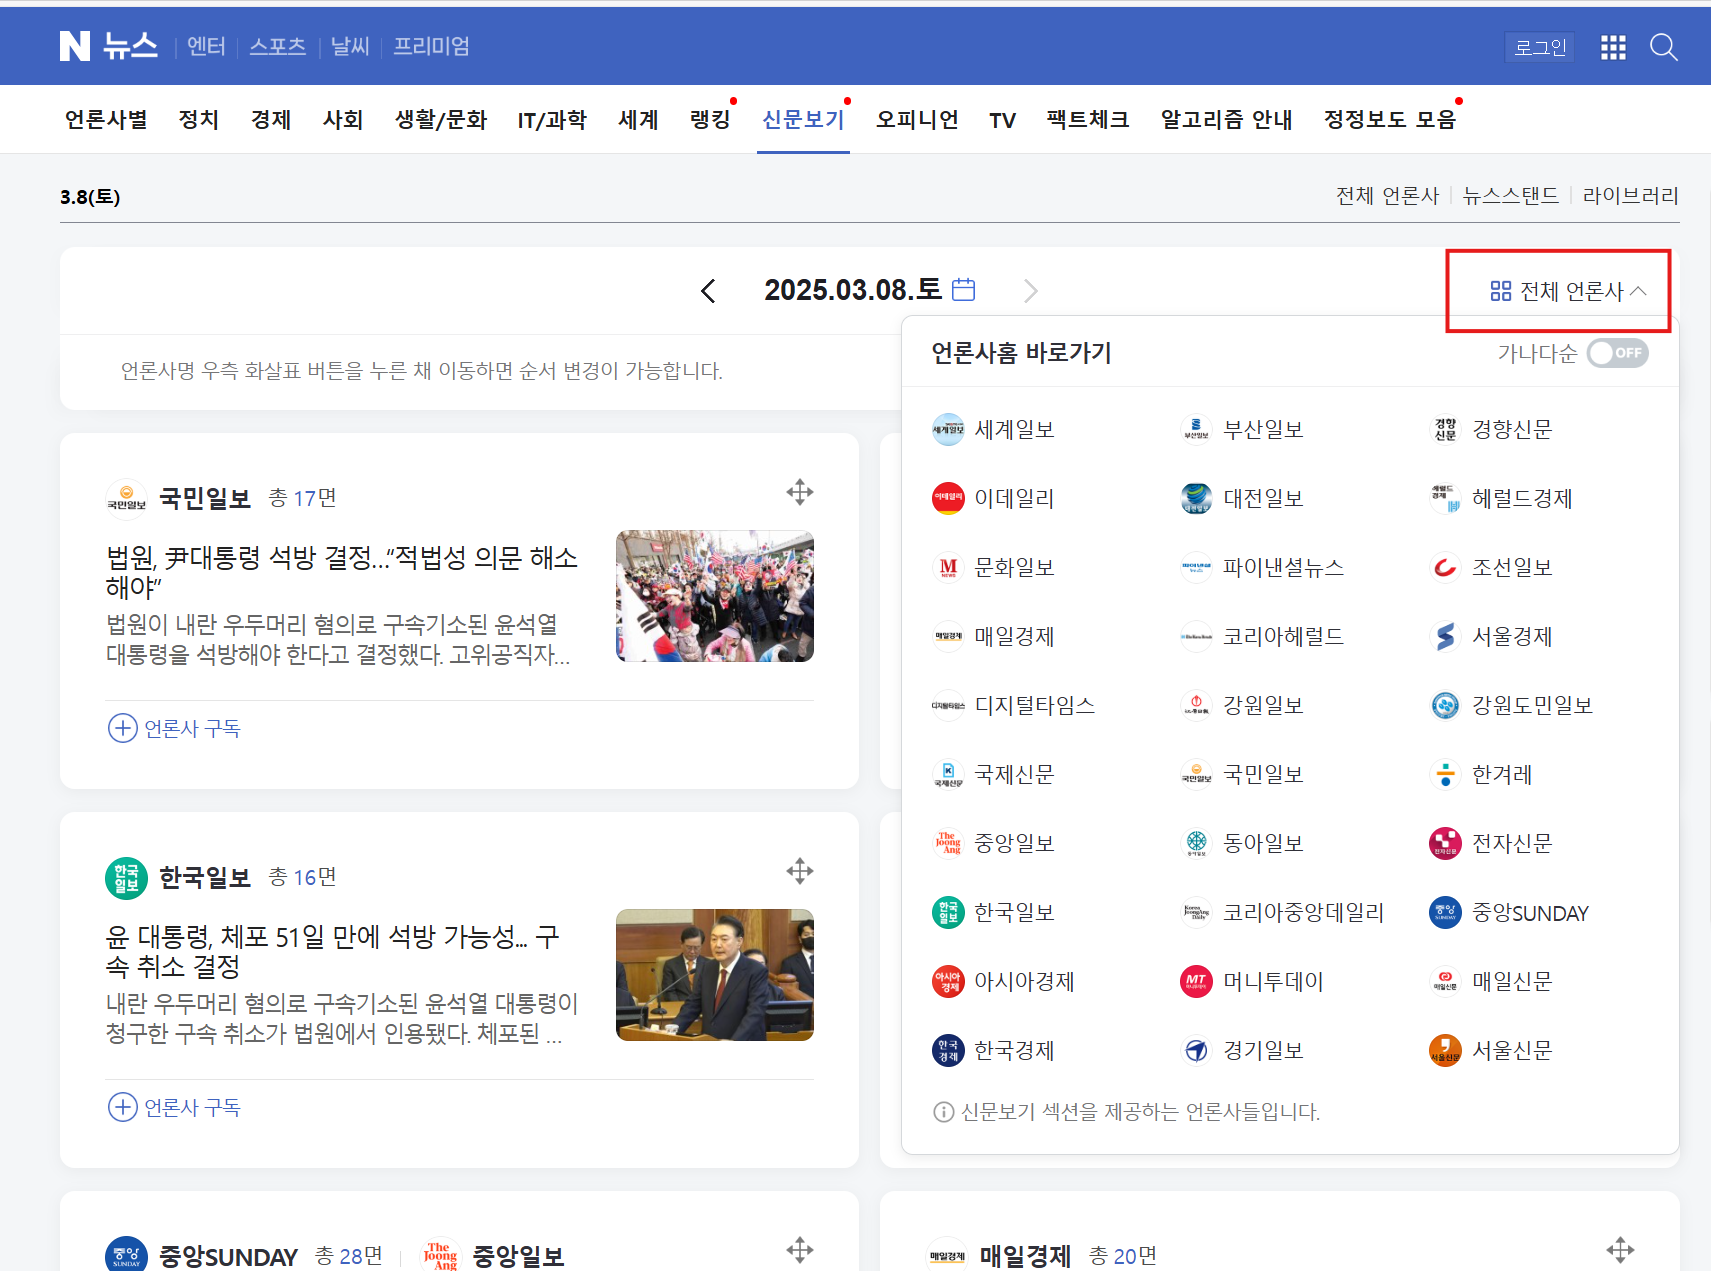Click the 강원도민일보 logo icon
Screen dimensions: 1711x1271
(1445, 706)
